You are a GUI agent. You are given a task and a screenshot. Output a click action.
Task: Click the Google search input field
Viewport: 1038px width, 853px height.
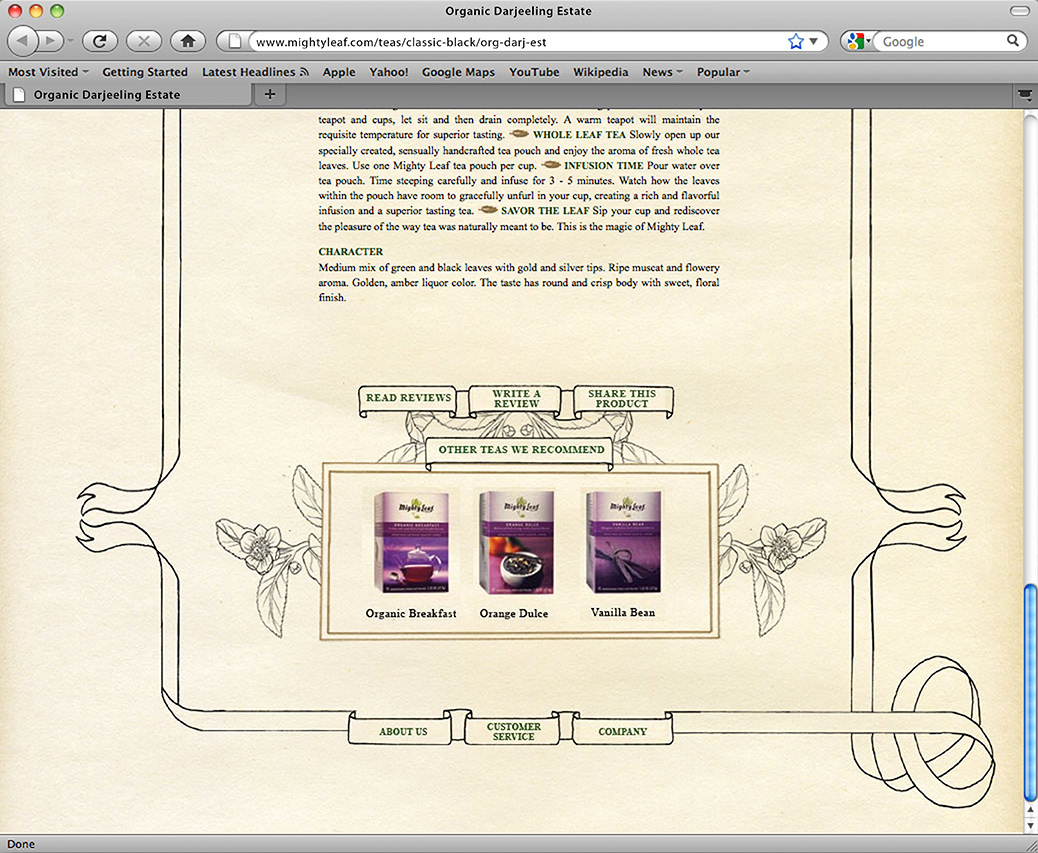pos(943,42)
